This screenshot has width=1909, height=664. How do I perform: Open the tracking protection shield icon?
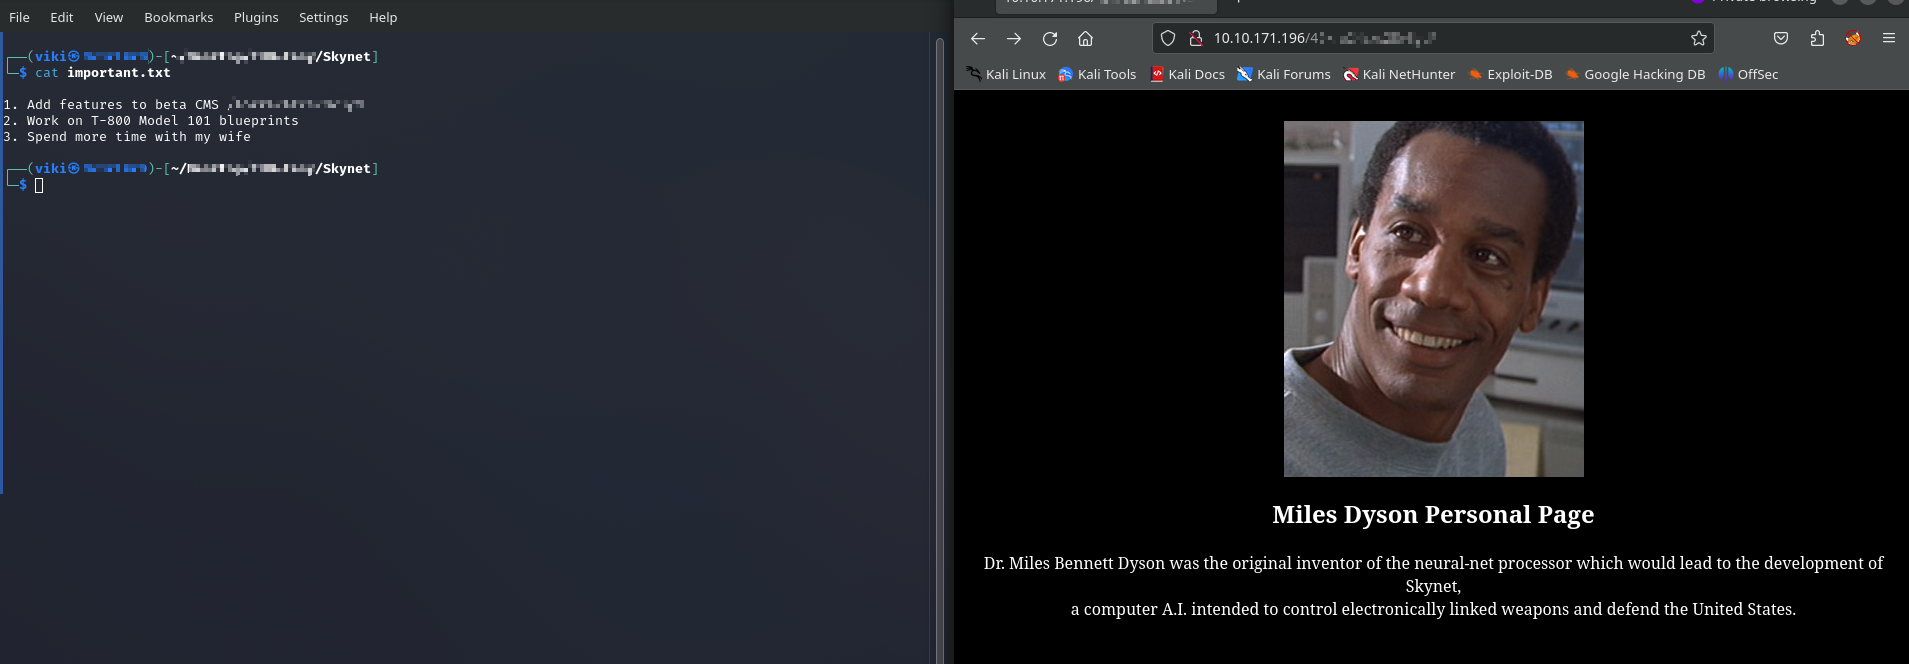1168,38
